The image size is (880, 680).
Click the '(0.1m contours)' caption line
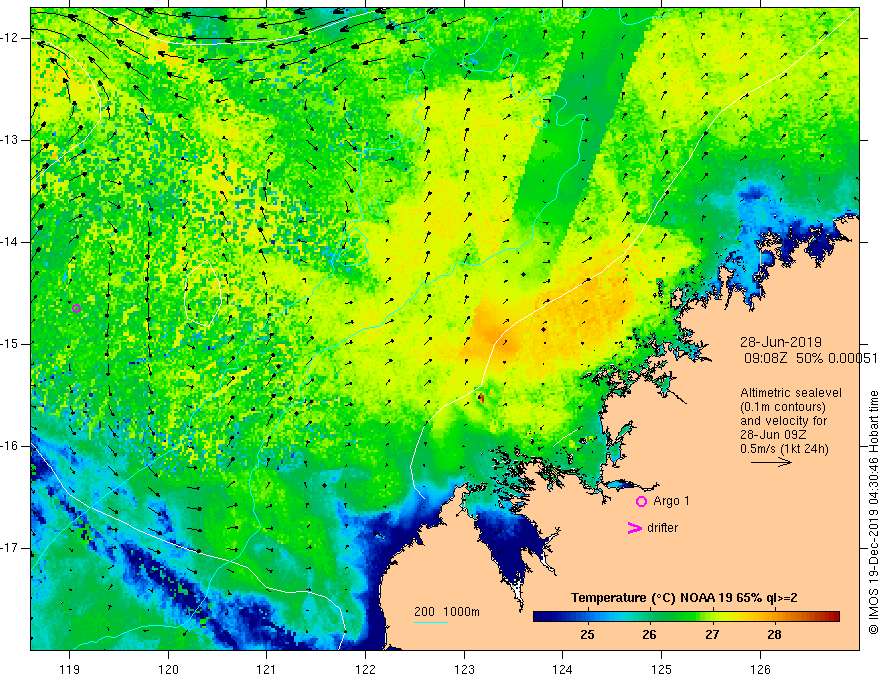click(783, 407)
